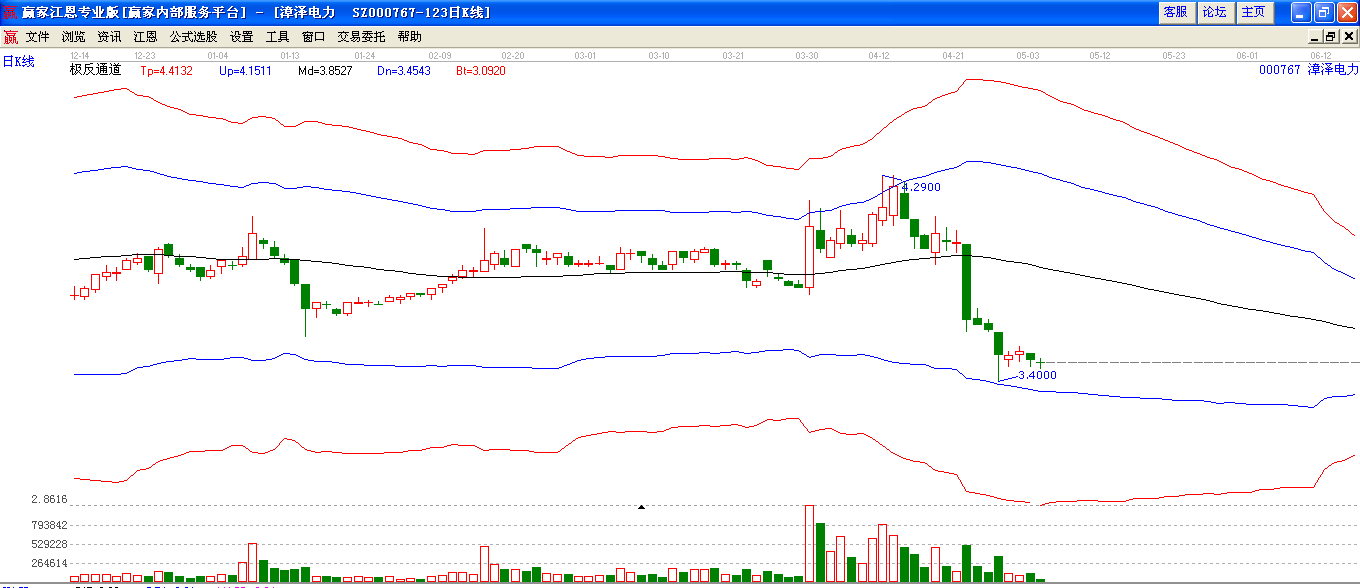Viewport: 1360px width, 588px height.
Task: Click the small black triangle marker above volume
Action: (x=641, y=507)
